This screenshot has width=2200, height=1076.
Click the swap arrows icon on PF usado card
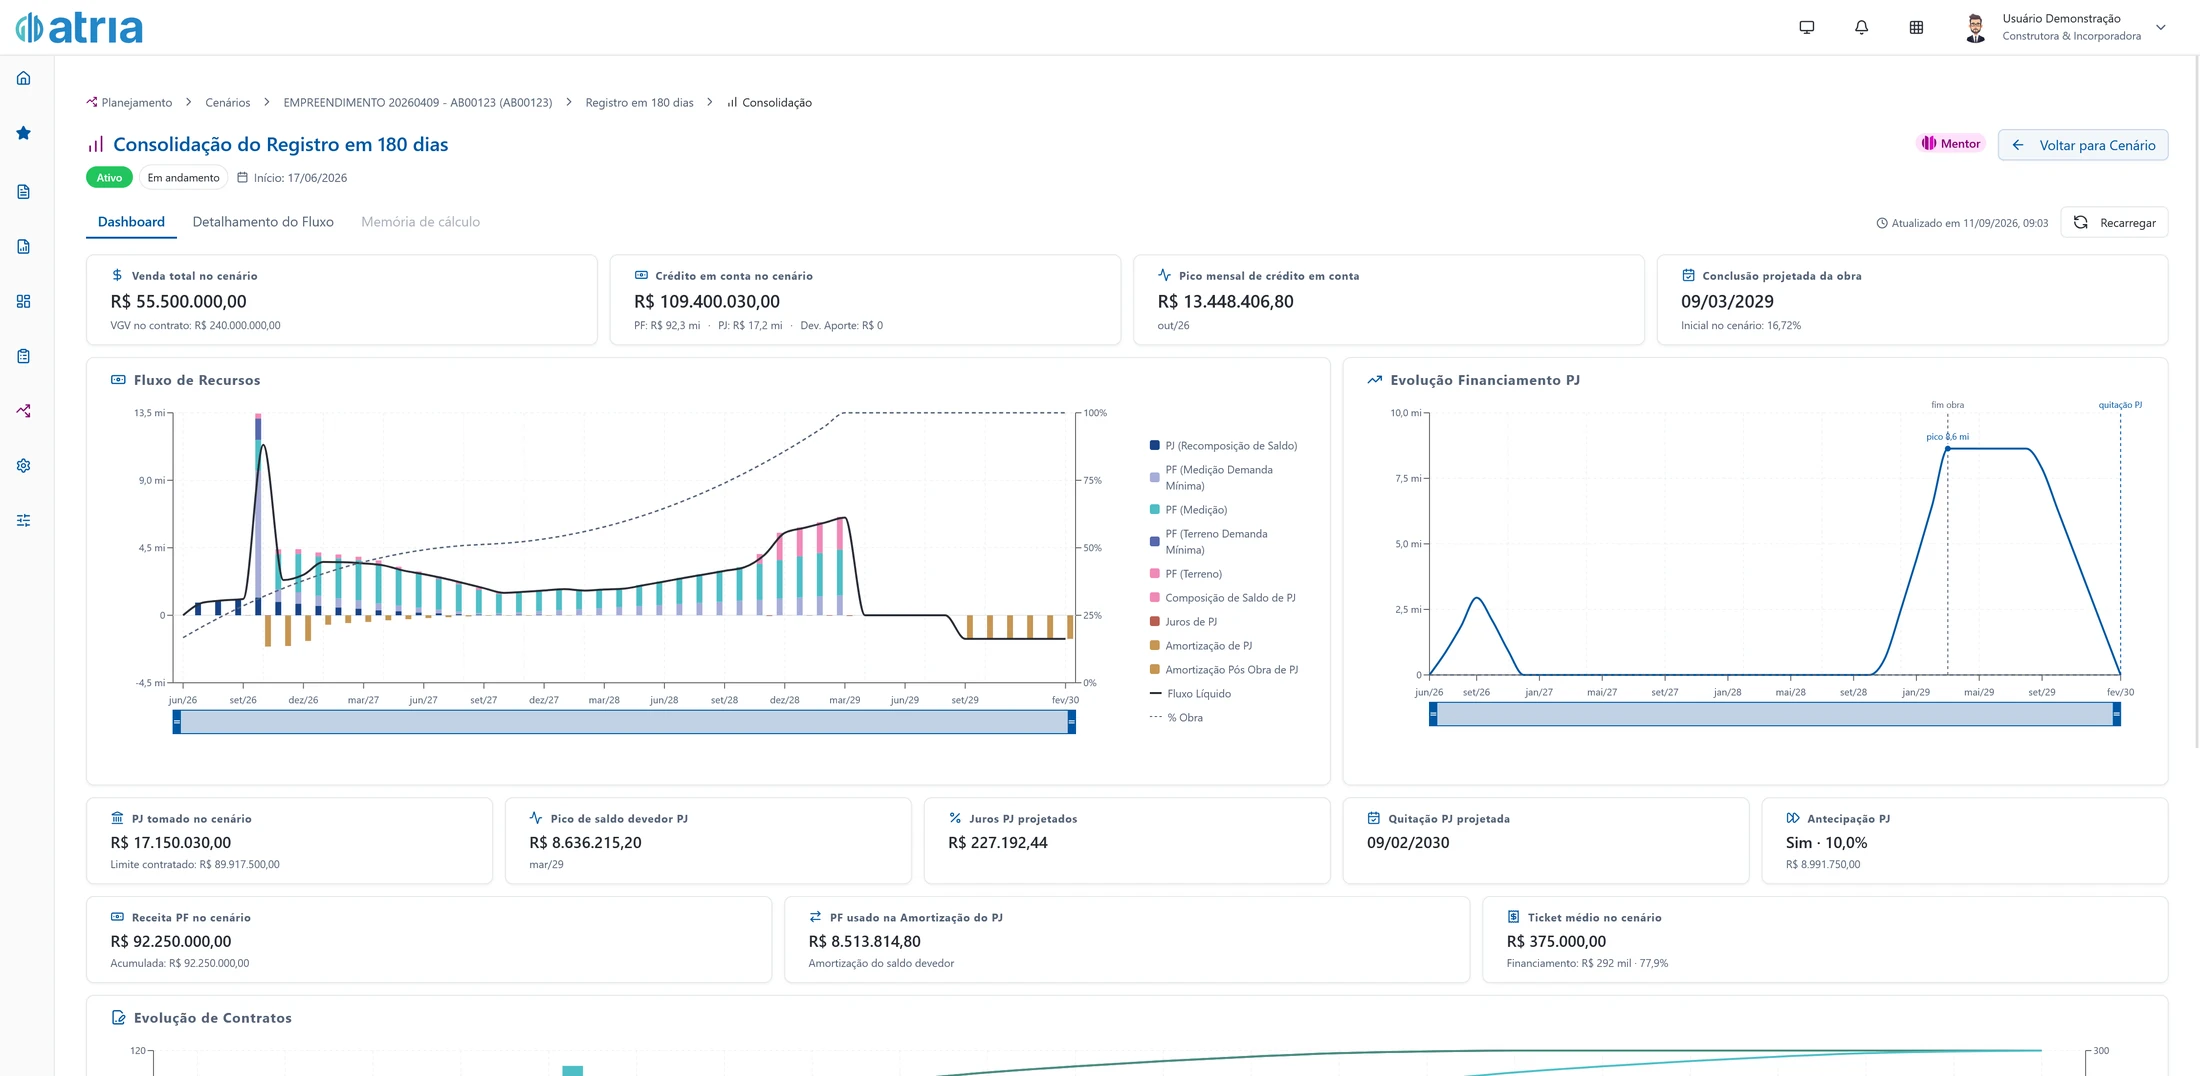pos(815,917)
